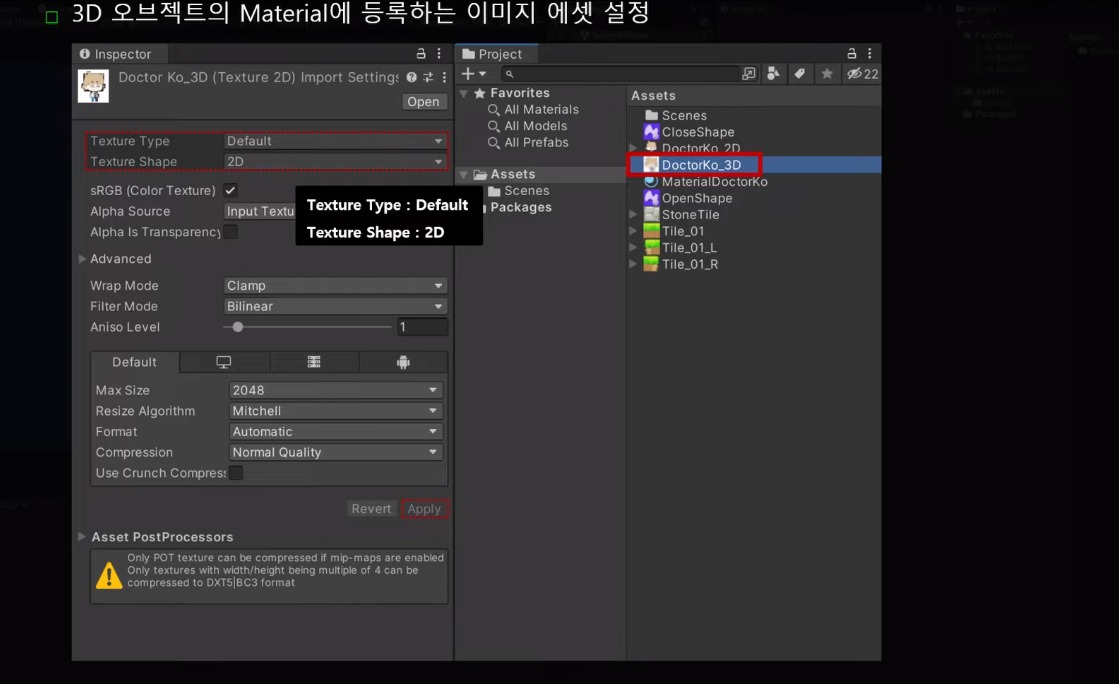This screenshot has width=1119, height=684.
Task: Open Texture Shape dropdown
Action: click(335, 162)
